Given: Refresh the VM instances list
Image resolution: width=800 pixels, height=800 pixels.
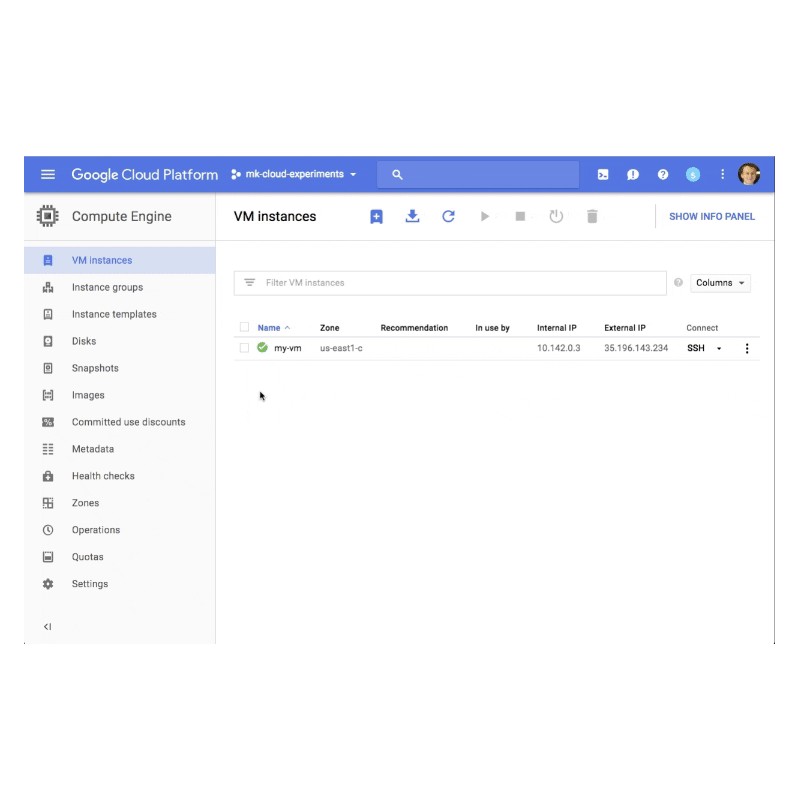Looking at the screenshot, I should coord(448,216).
